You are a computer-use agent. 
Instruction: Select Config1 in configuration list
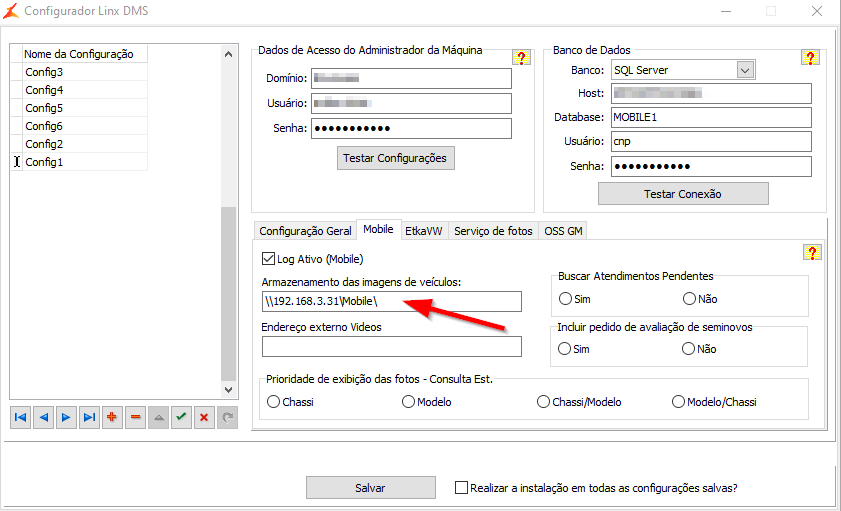click(x=85, y=162)
